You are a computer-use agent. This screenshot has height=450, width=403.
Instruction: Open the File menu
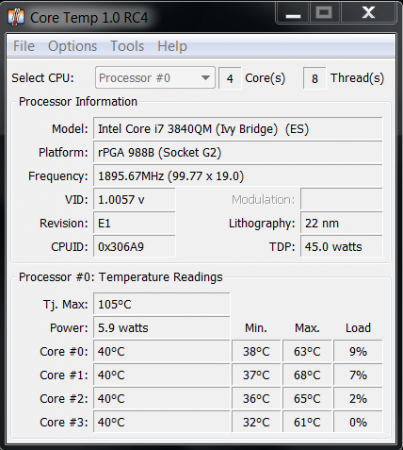point(24,46)
